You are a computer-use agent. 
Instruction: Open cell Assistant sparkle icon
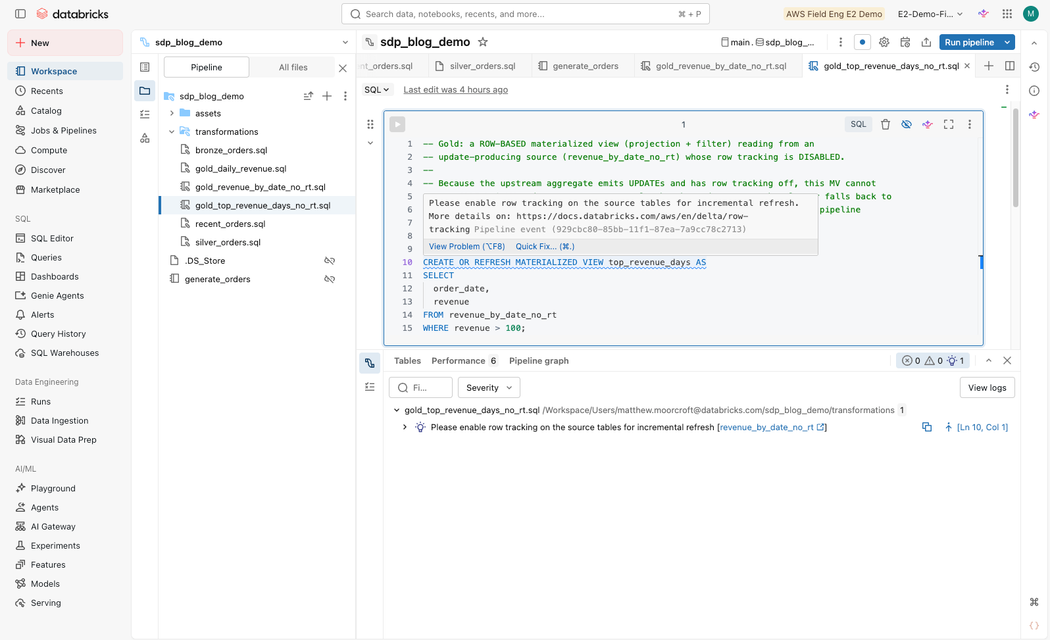click(x=927, y=124)
